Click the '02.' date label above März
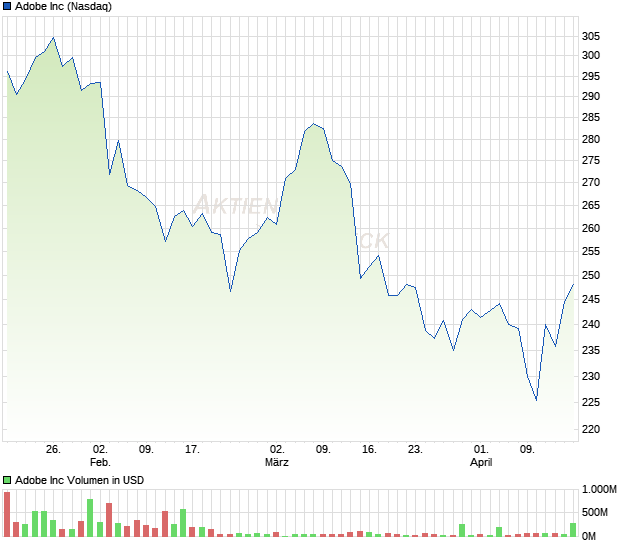The image size is (620, 546). [x=277, y=450]
